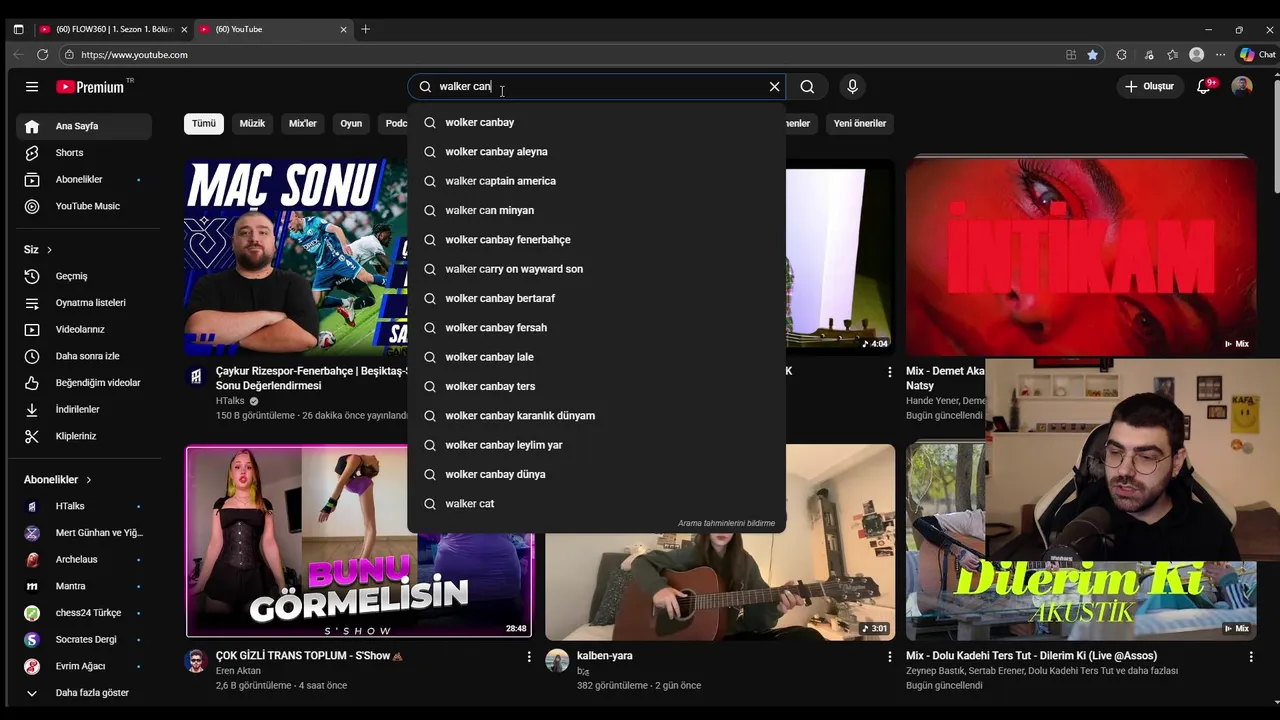This screenshot has width=1280, height=720.
Task: Choose suggestion 'walker captain america'
Action: 597,181
